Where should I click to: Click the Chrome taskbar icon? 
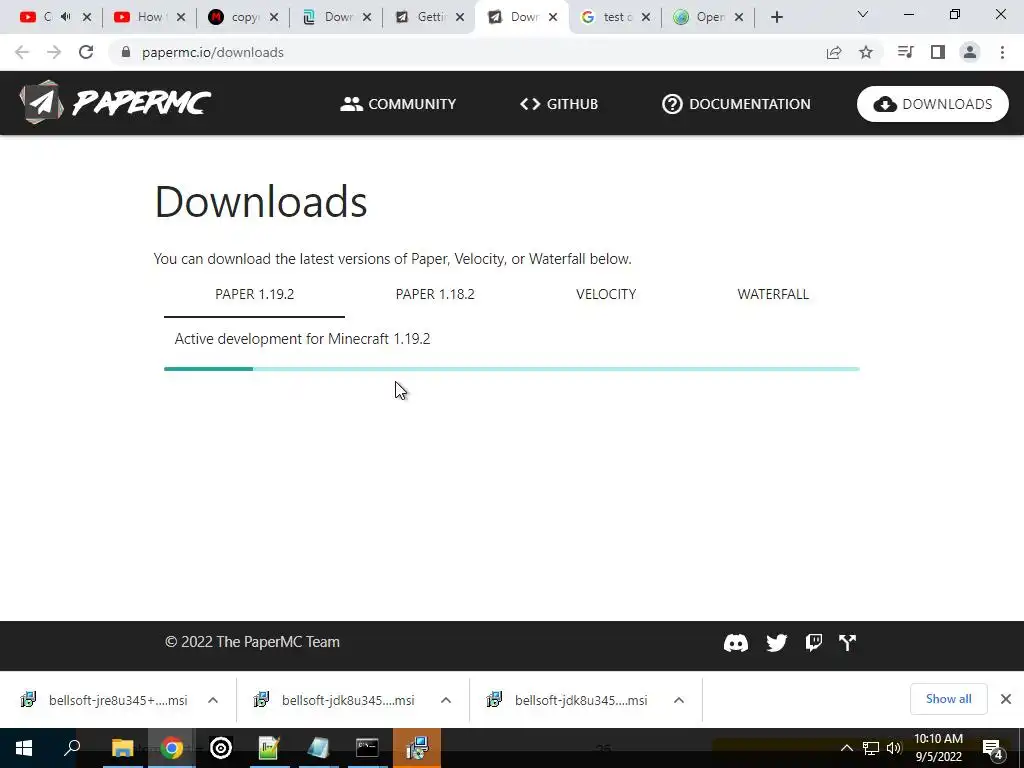point(172,748)
